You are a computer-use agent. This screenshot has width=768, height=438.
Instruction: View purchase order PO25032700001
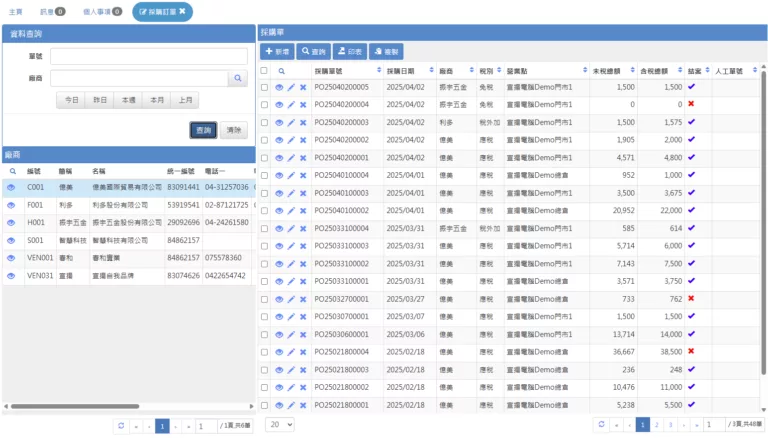coord(279,299)
